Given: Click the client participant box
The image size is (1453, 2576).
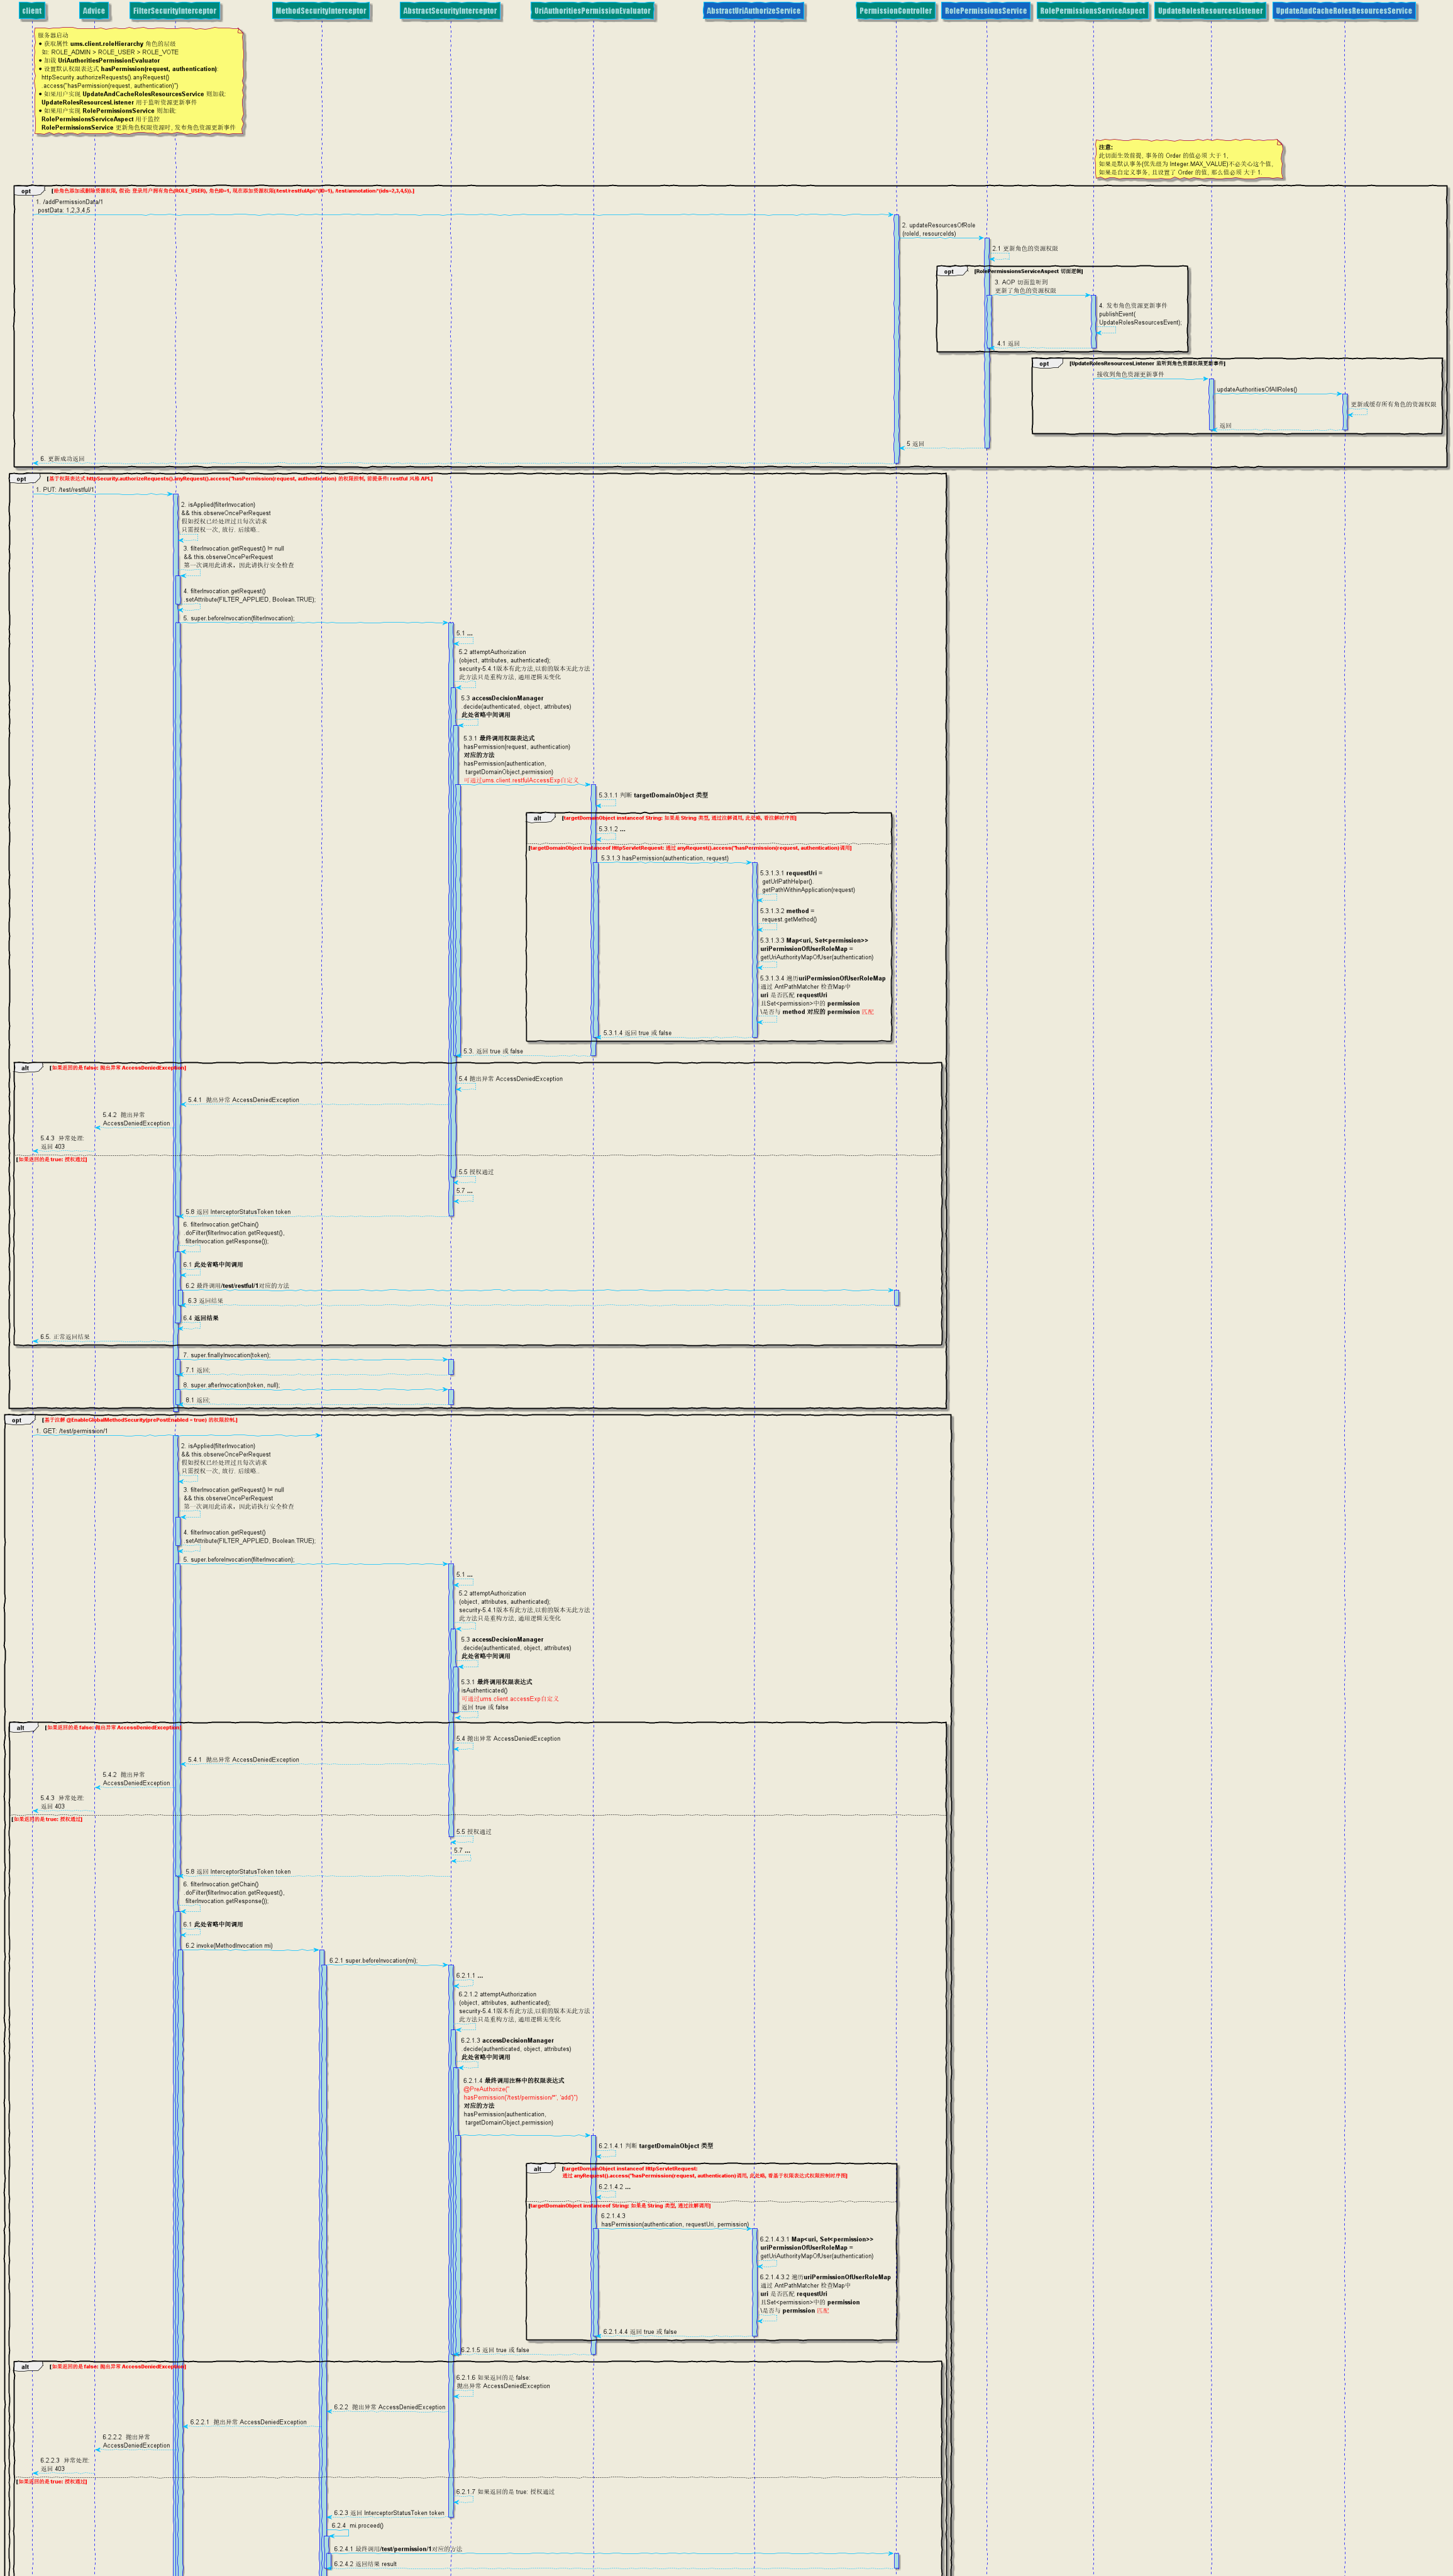Looking at the screenshot, I should (32, 11).
